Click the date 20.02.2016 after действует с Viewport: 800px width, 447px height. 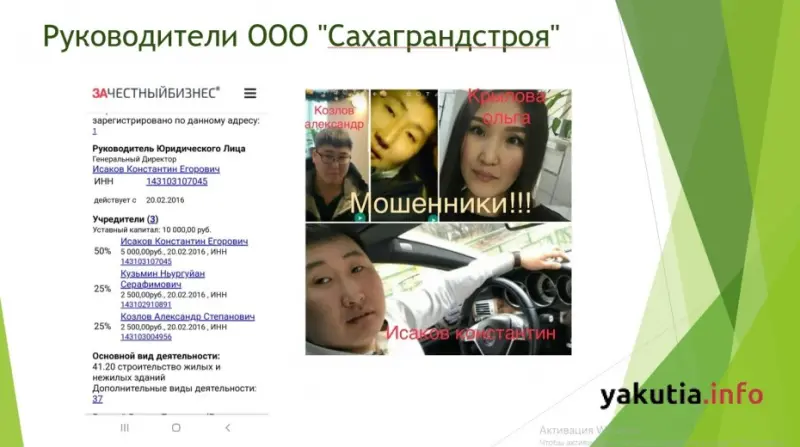(x=165, y=200)
